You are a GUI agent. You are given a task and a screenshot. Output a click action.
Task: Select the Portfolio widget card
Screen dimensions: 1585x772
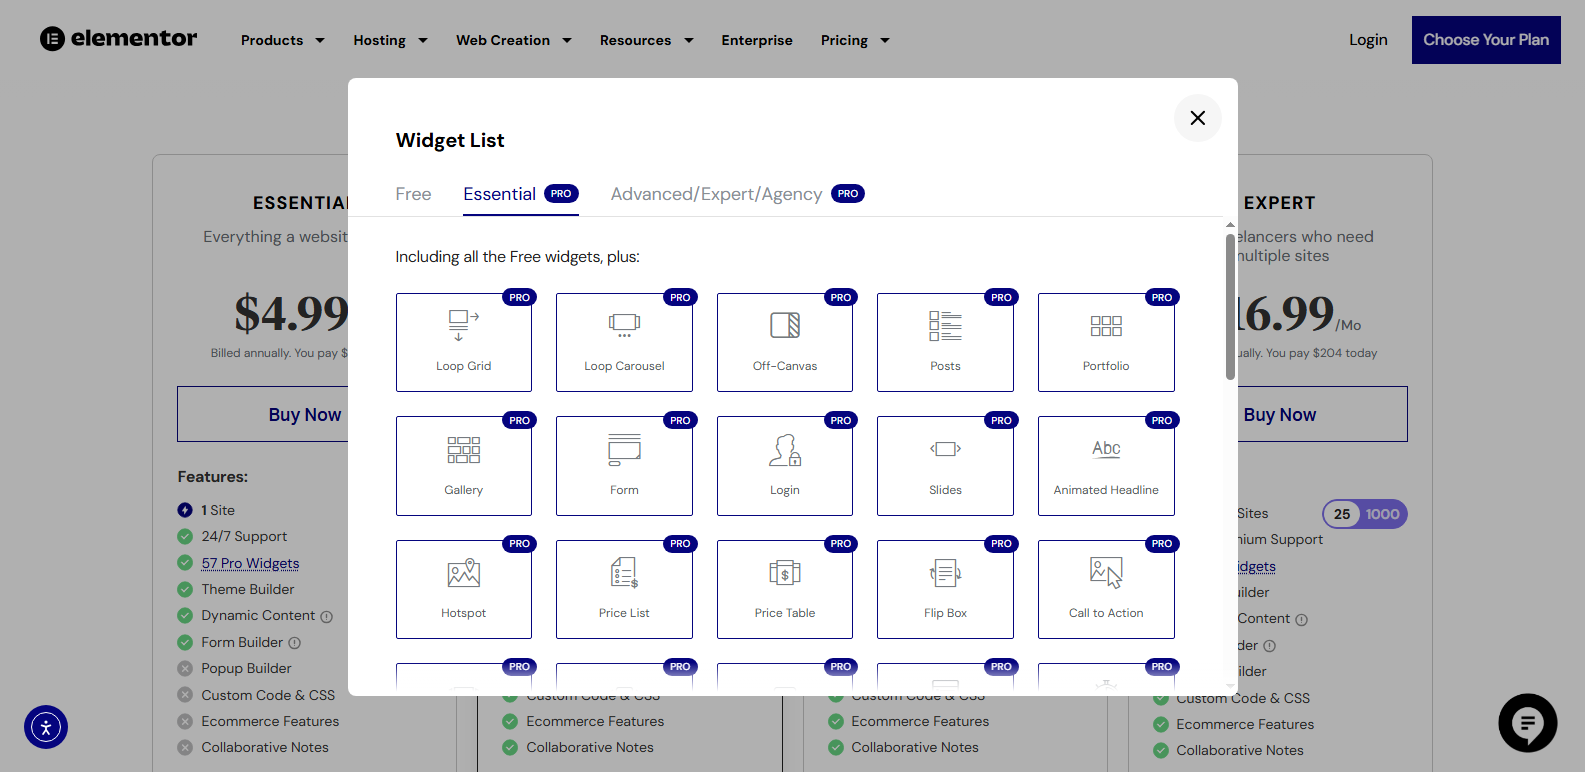(1106, 342)
